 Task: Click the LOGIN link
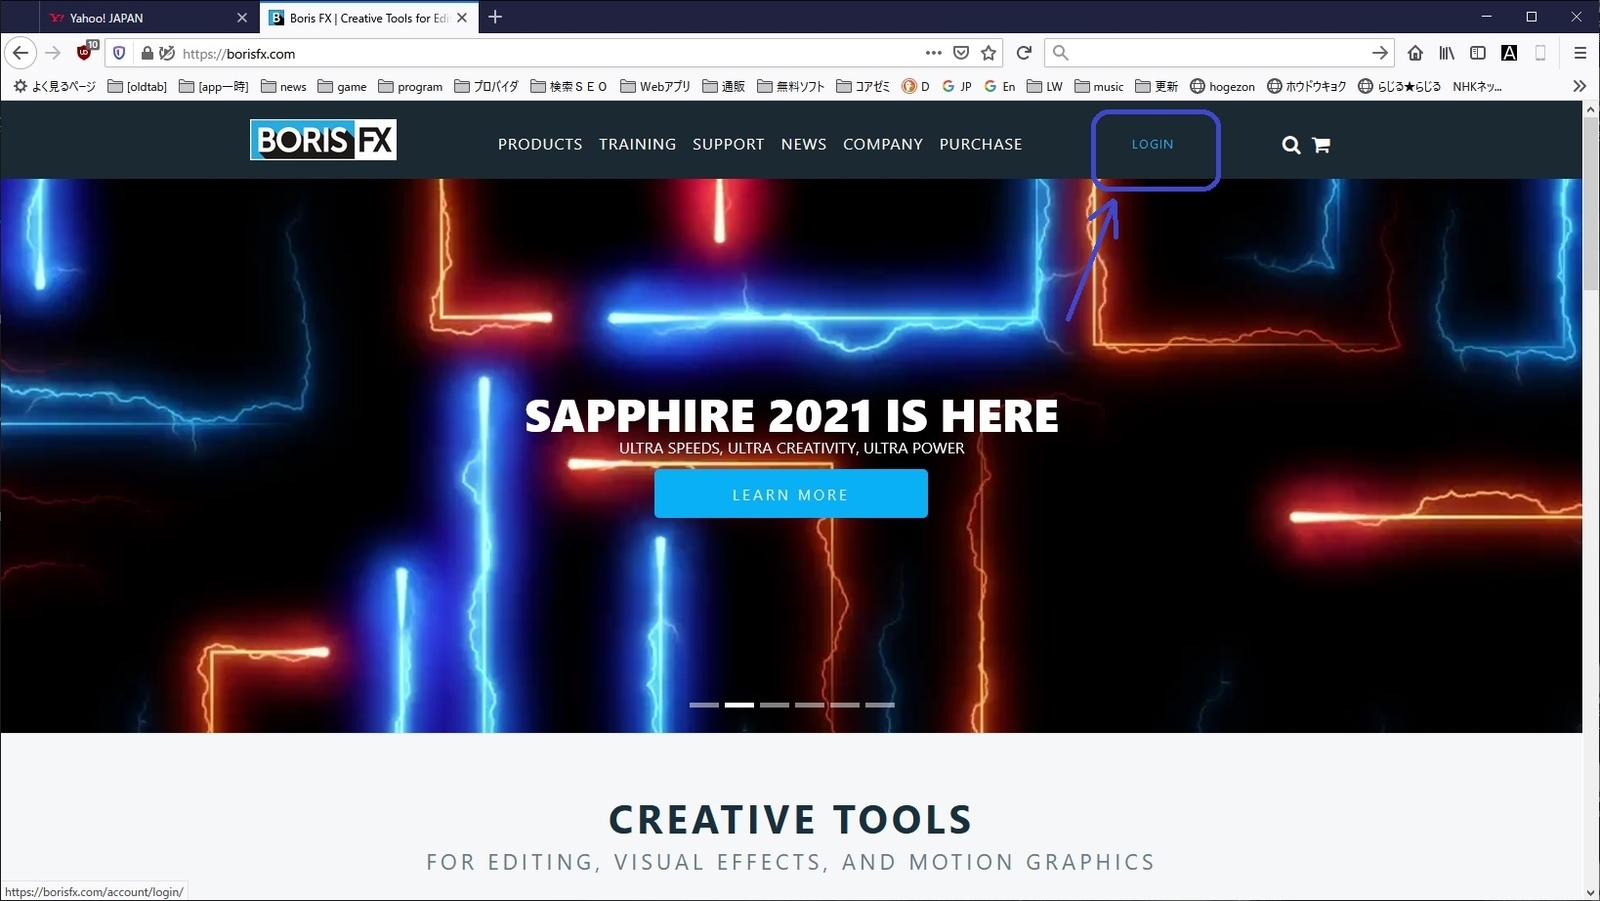coord(1153,144)
